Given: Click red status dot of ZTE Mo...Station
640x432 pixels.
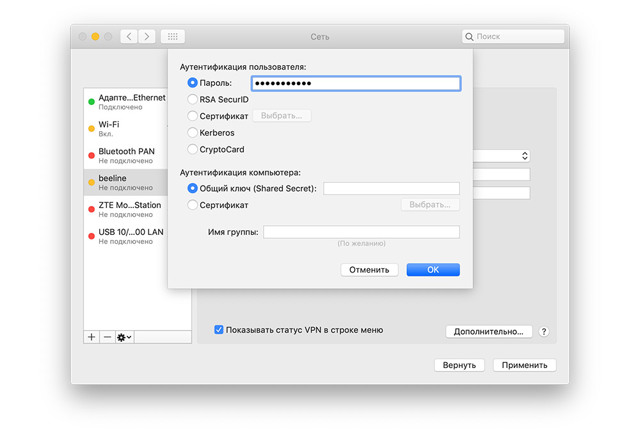Looking at the screenshot, I should tap(91, 209).
